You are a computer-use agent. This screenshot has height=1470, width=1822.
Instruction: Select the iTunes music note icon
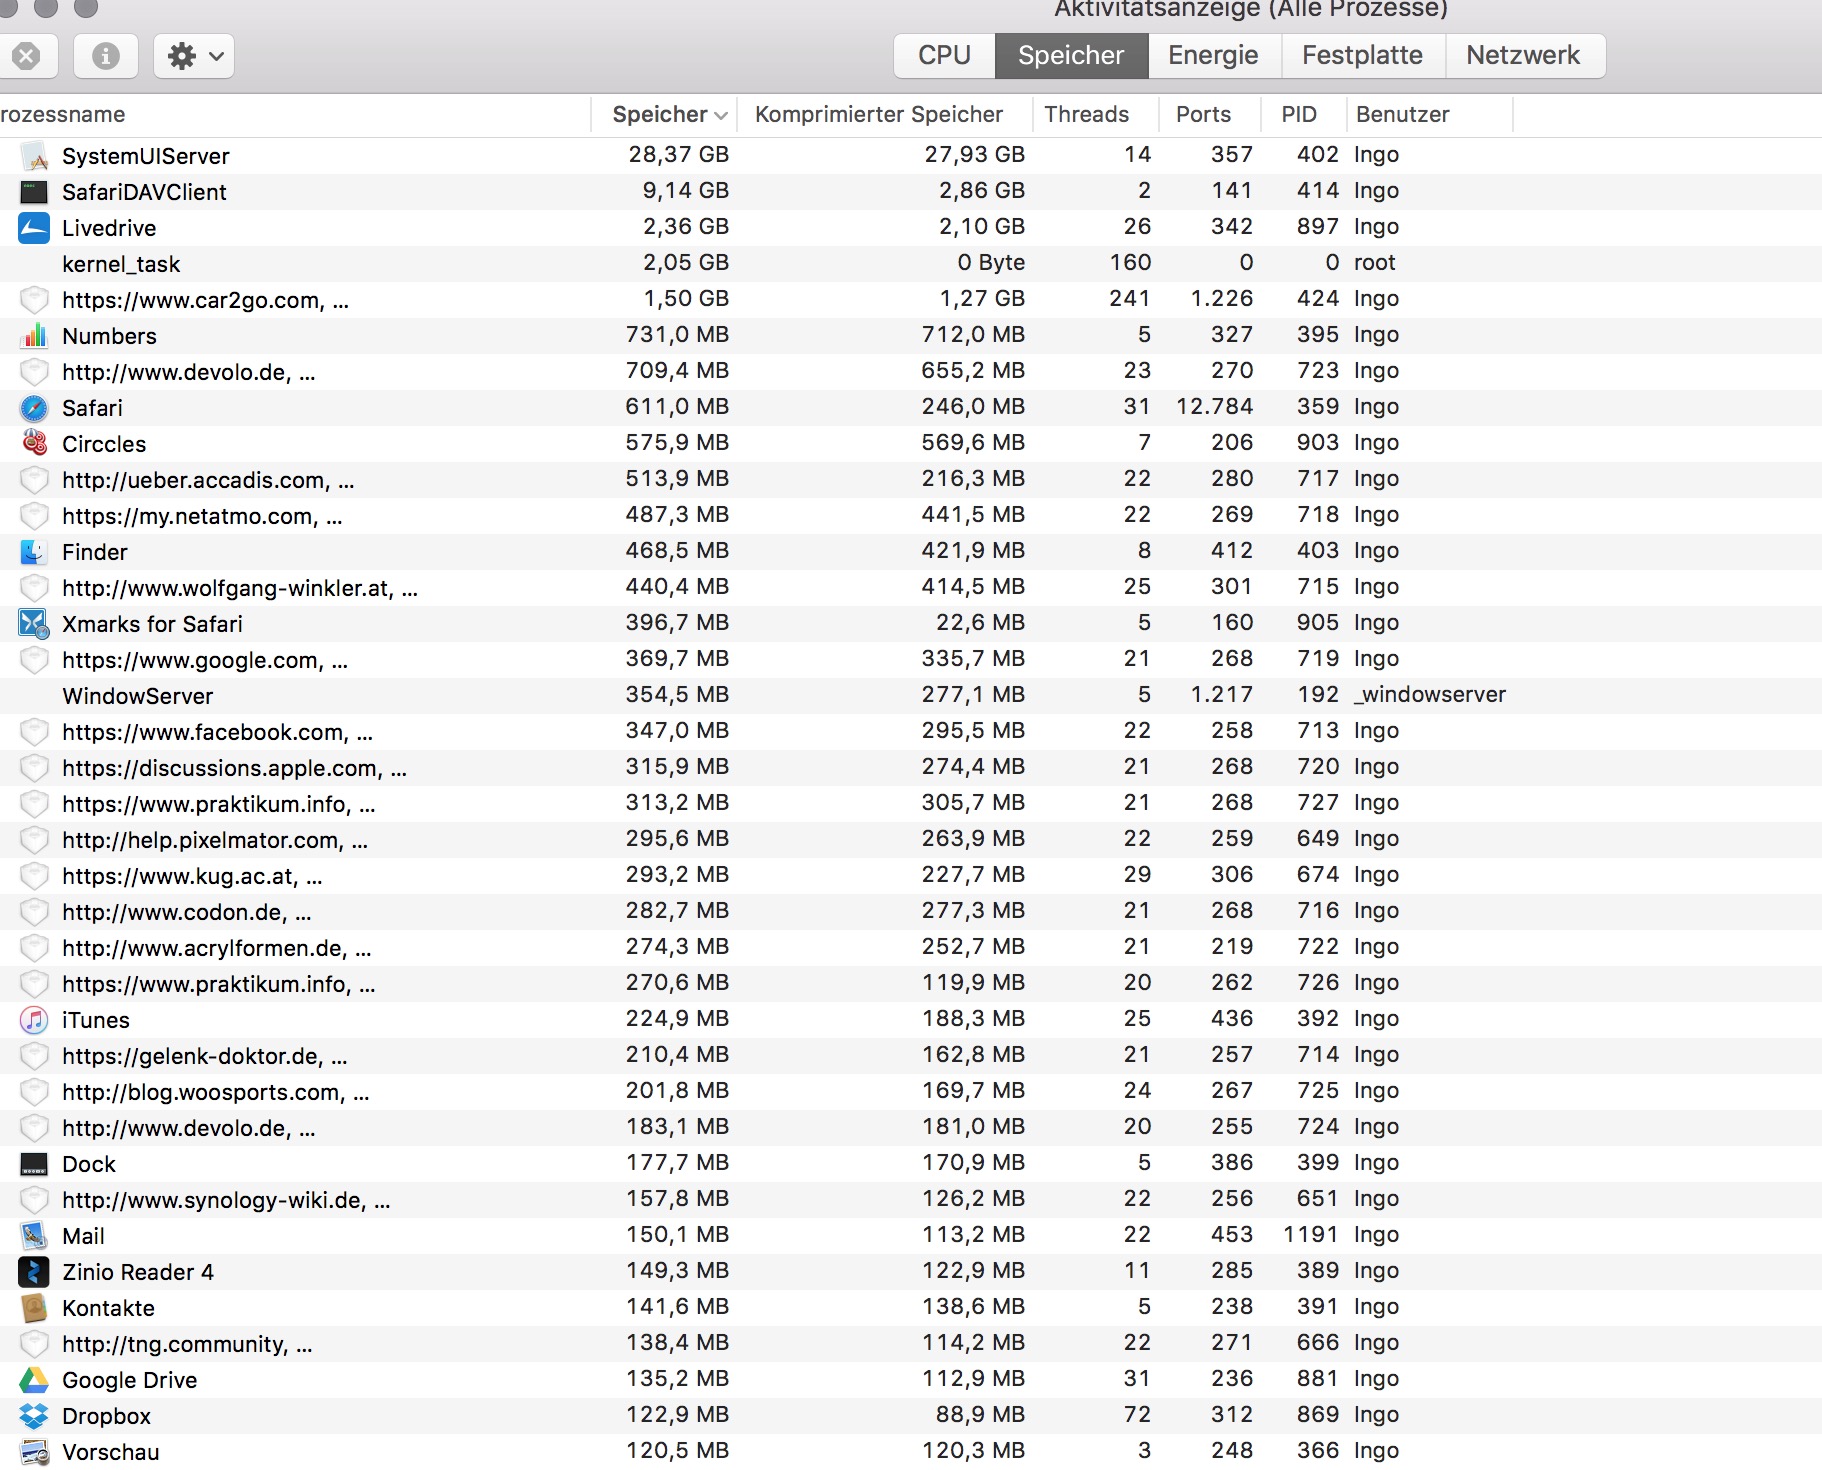[34, 1020]
